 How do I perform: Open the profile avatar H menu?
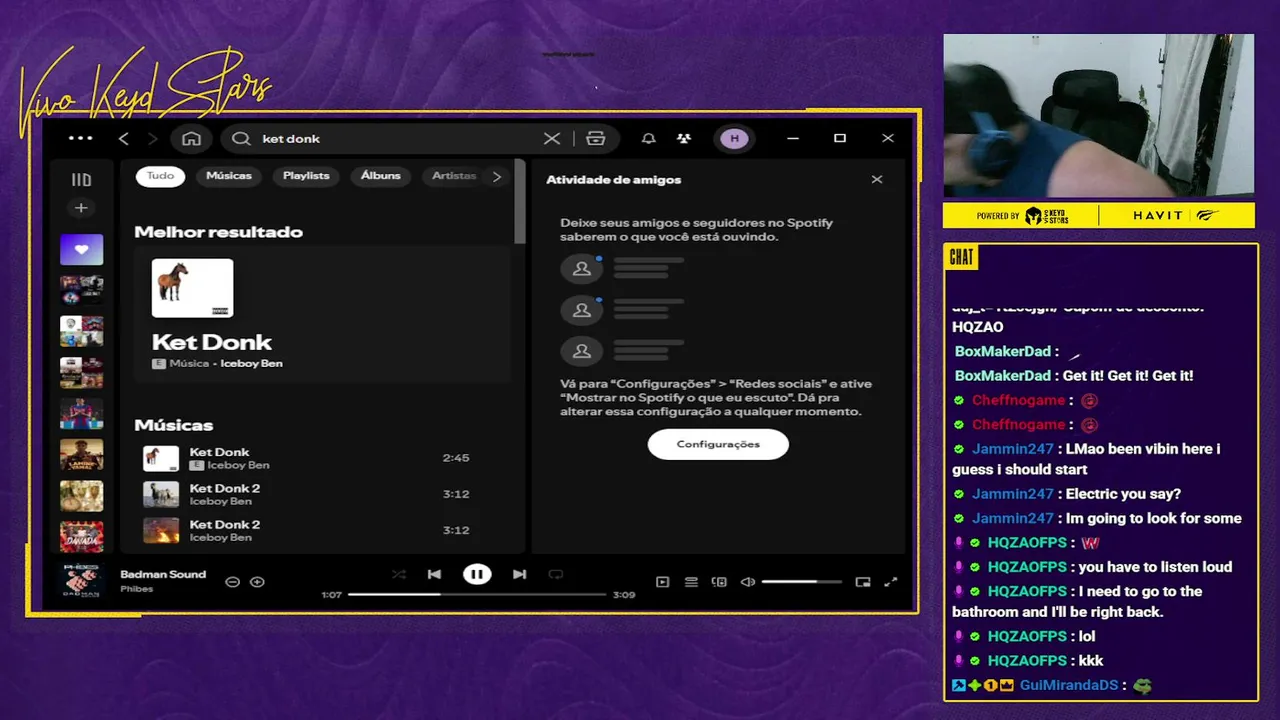click(x=735, y=139)
